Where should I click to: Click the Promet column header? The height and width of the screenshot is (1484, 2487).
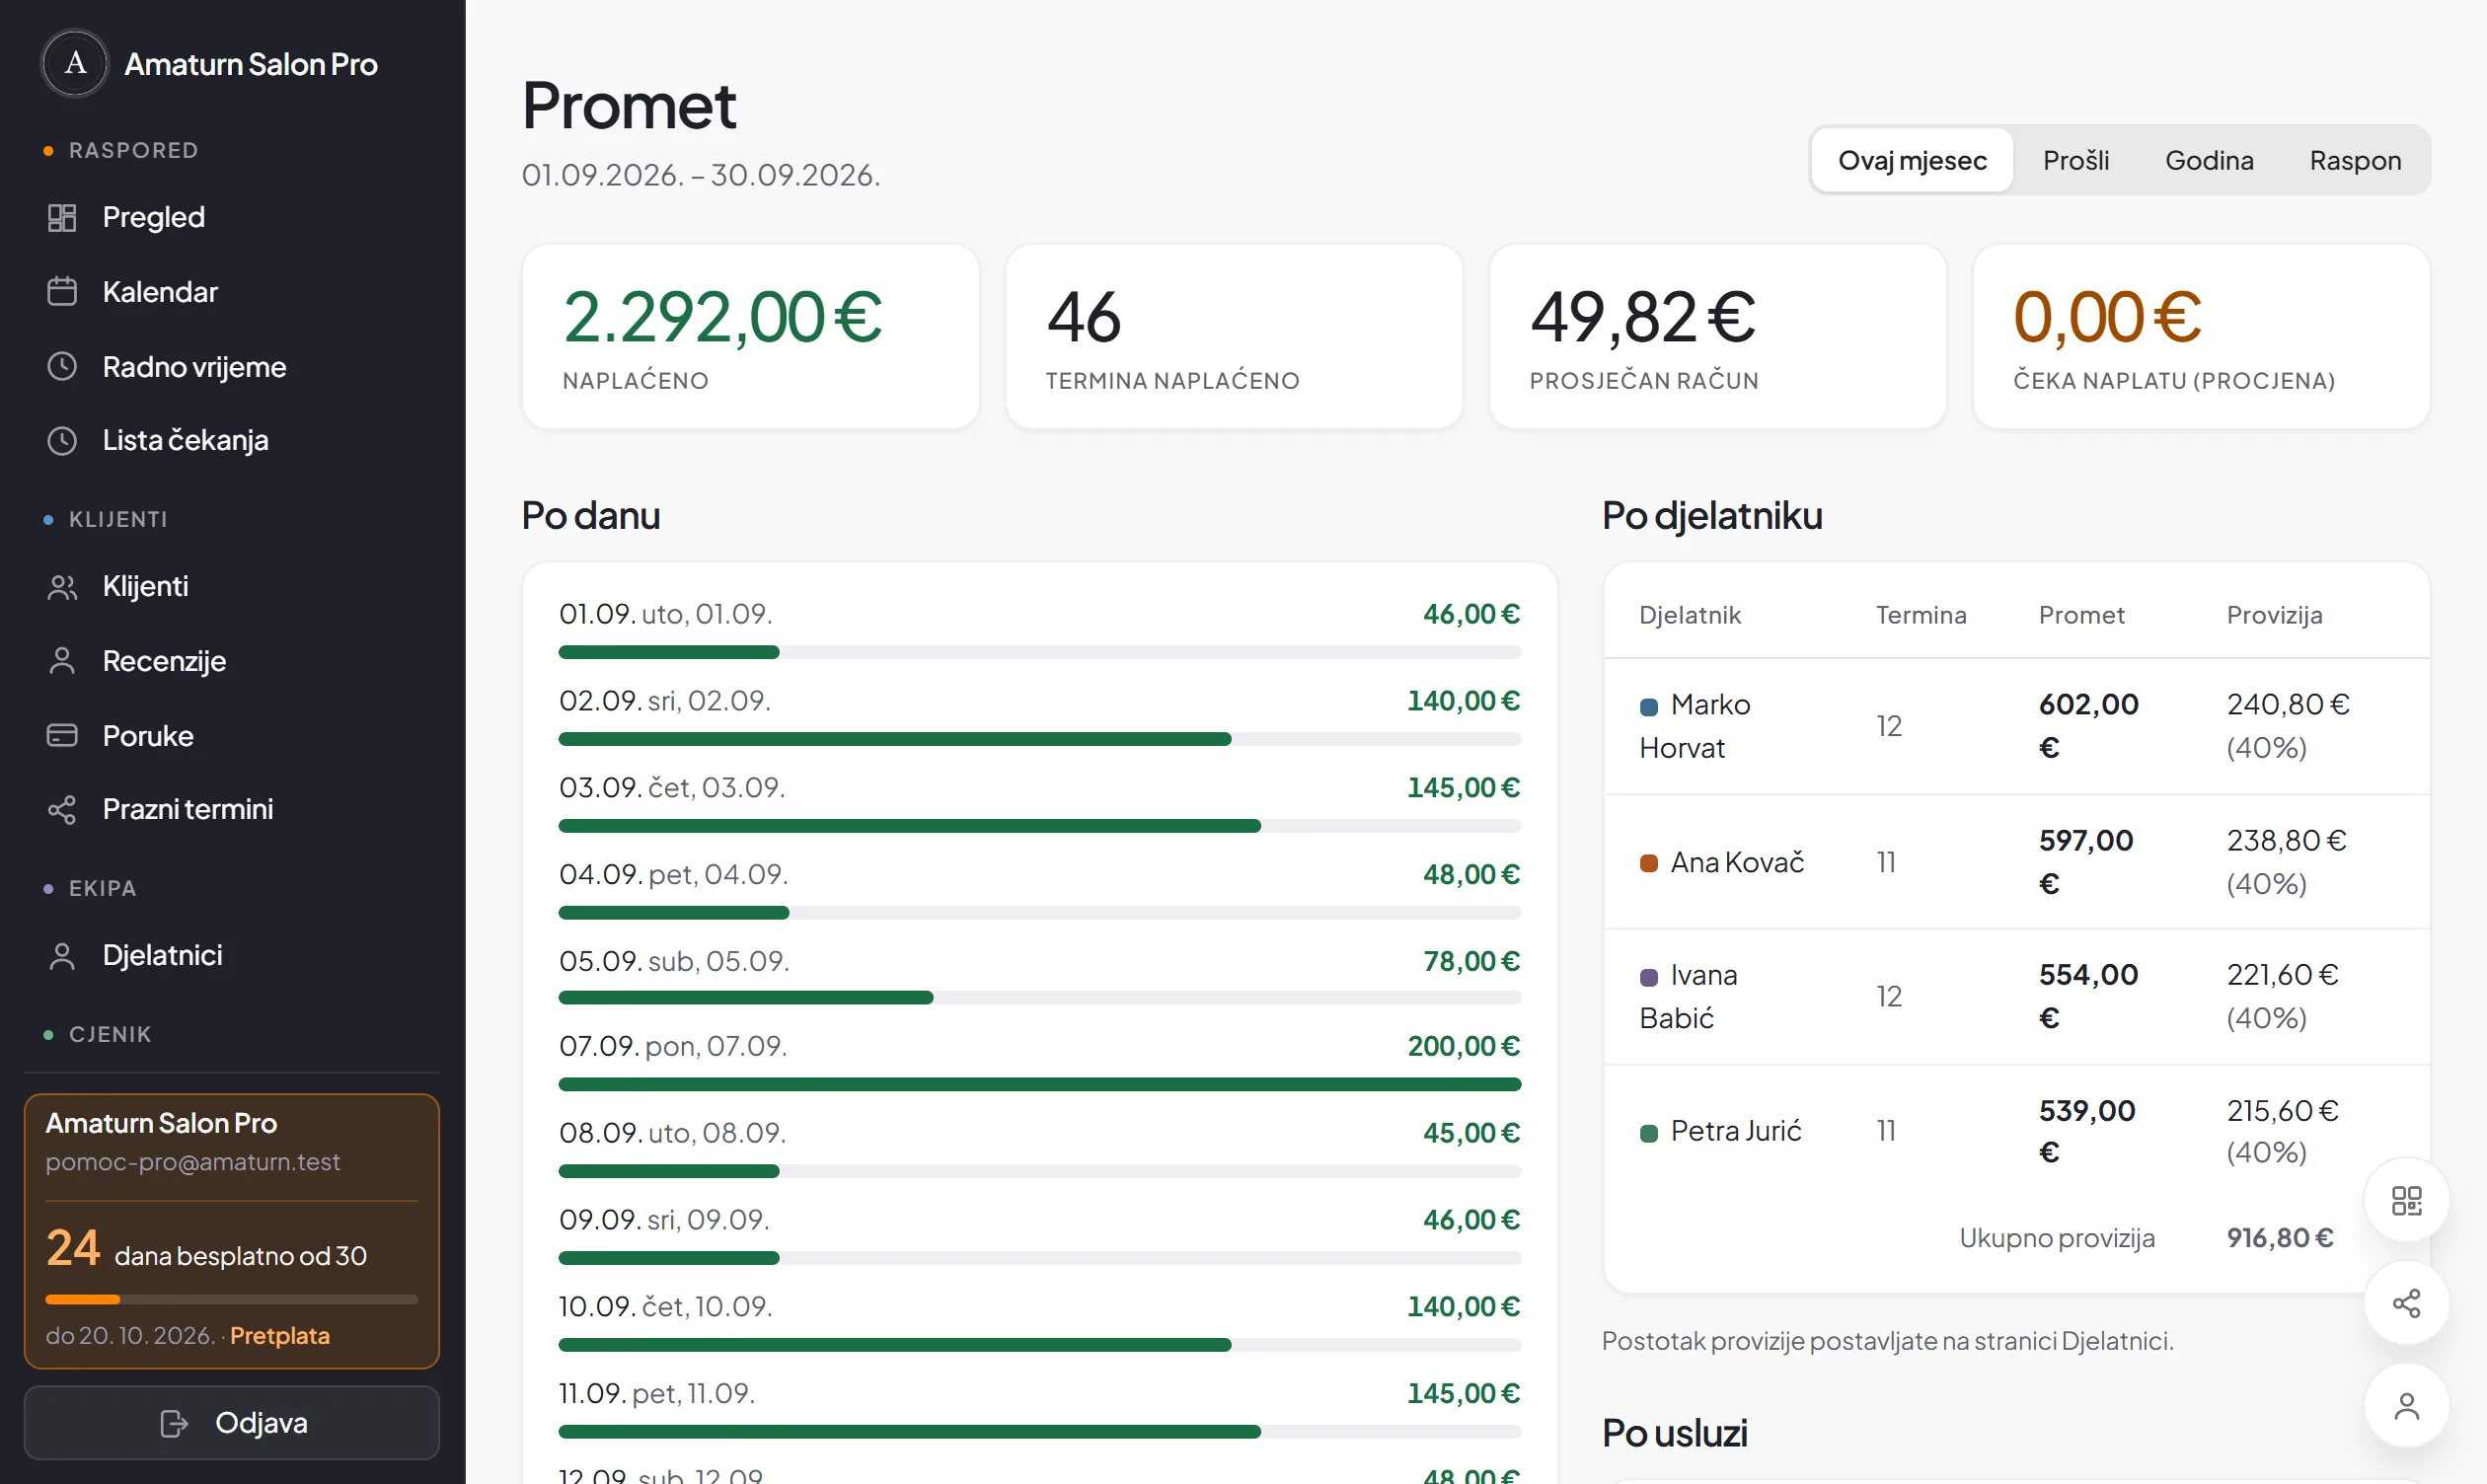2081,615
